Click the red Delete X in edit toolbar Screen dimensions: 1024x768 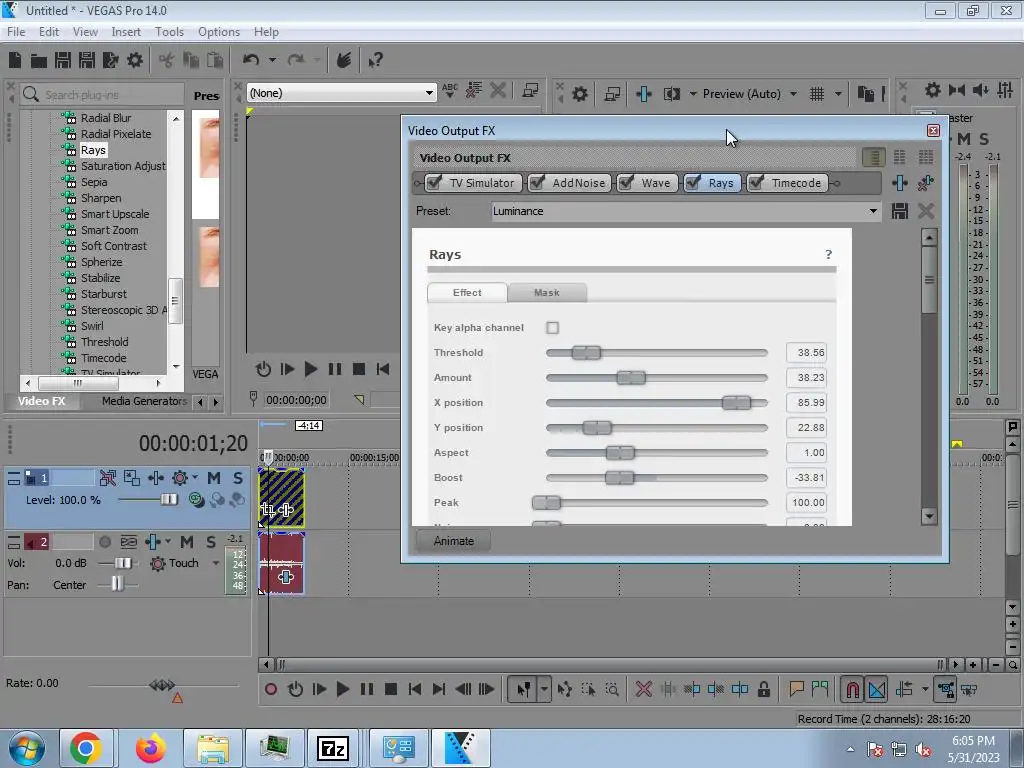tap(643, 689)
